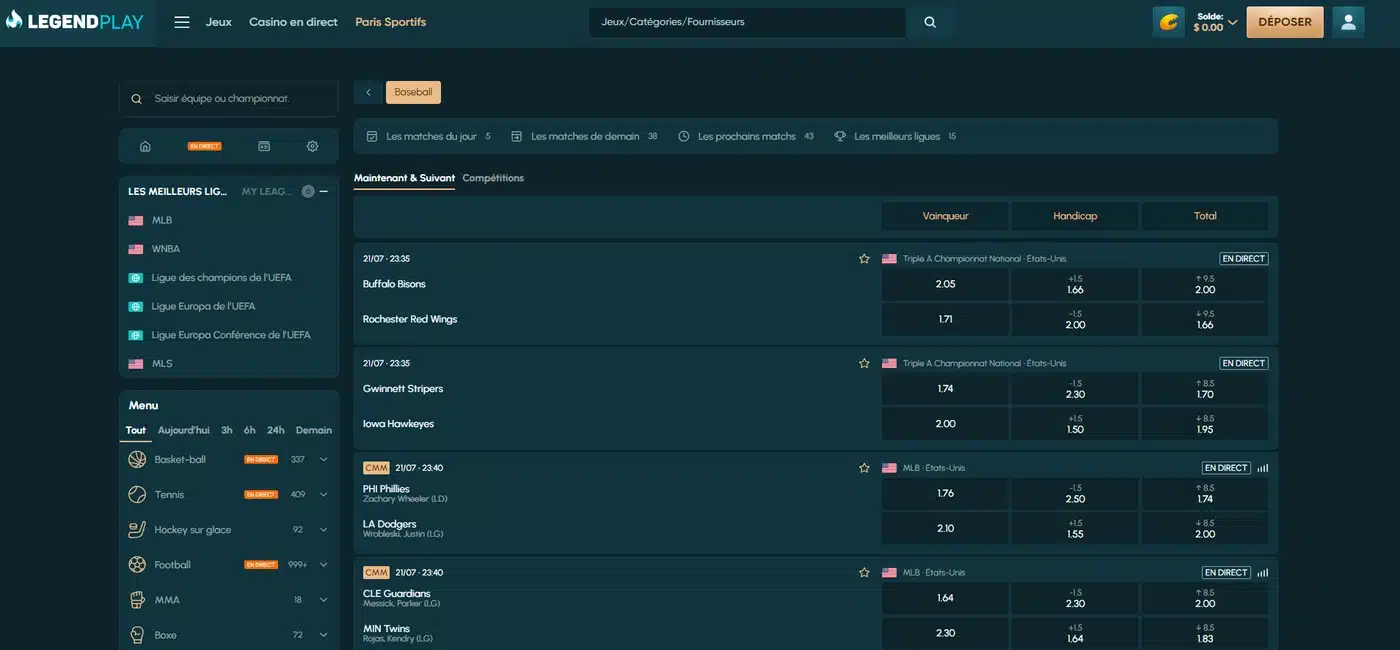Screen dimensions: 1400x650
Task: Switch to My Leagues tab
Action: pos(266,191)
